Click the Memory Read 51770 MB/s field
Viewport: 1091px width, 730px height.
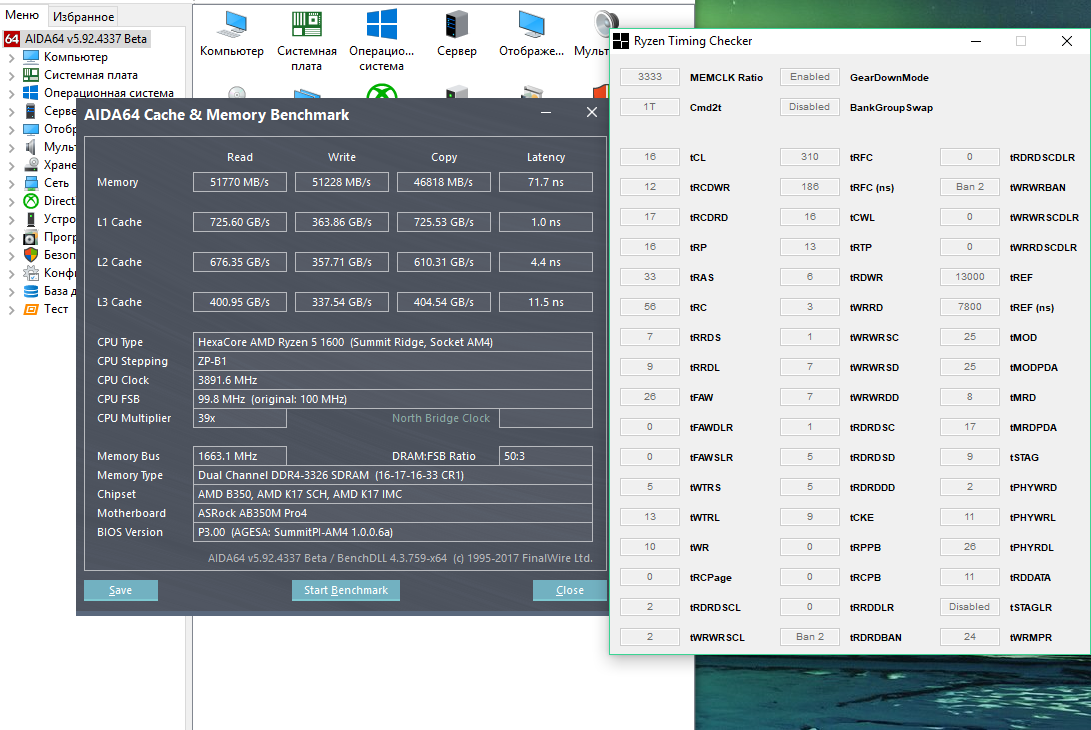tap(240, 182)
